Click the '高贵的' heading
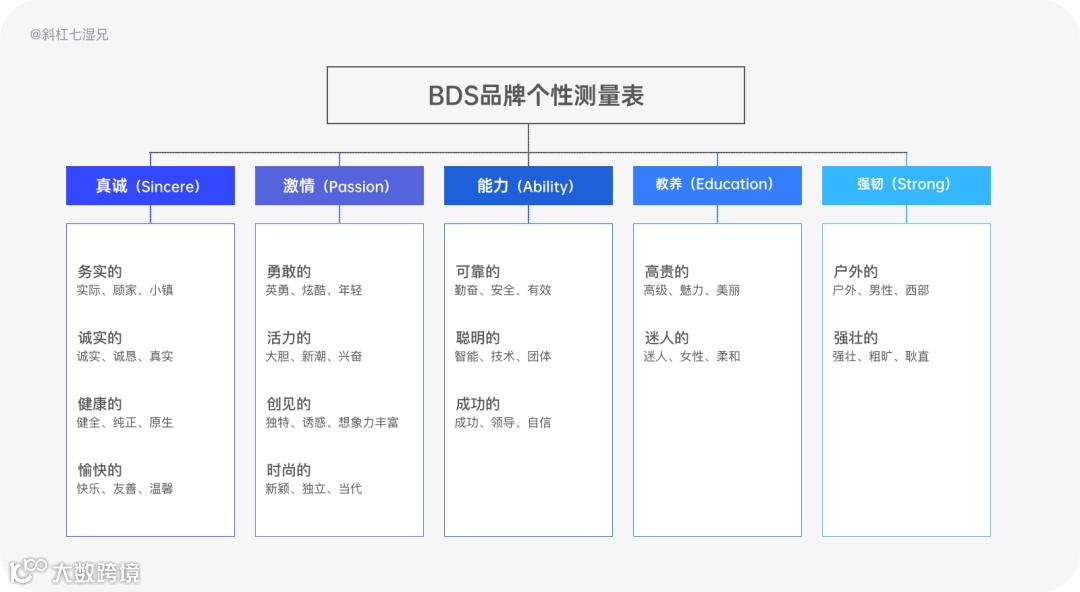The height and width of the screenshot is (592, 1080). [667, 272]
